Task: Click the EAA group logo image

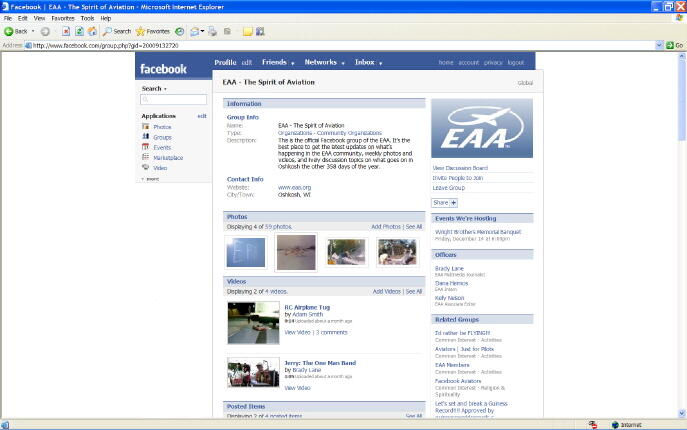Action: pyautogui.click(x=482, y=128)
